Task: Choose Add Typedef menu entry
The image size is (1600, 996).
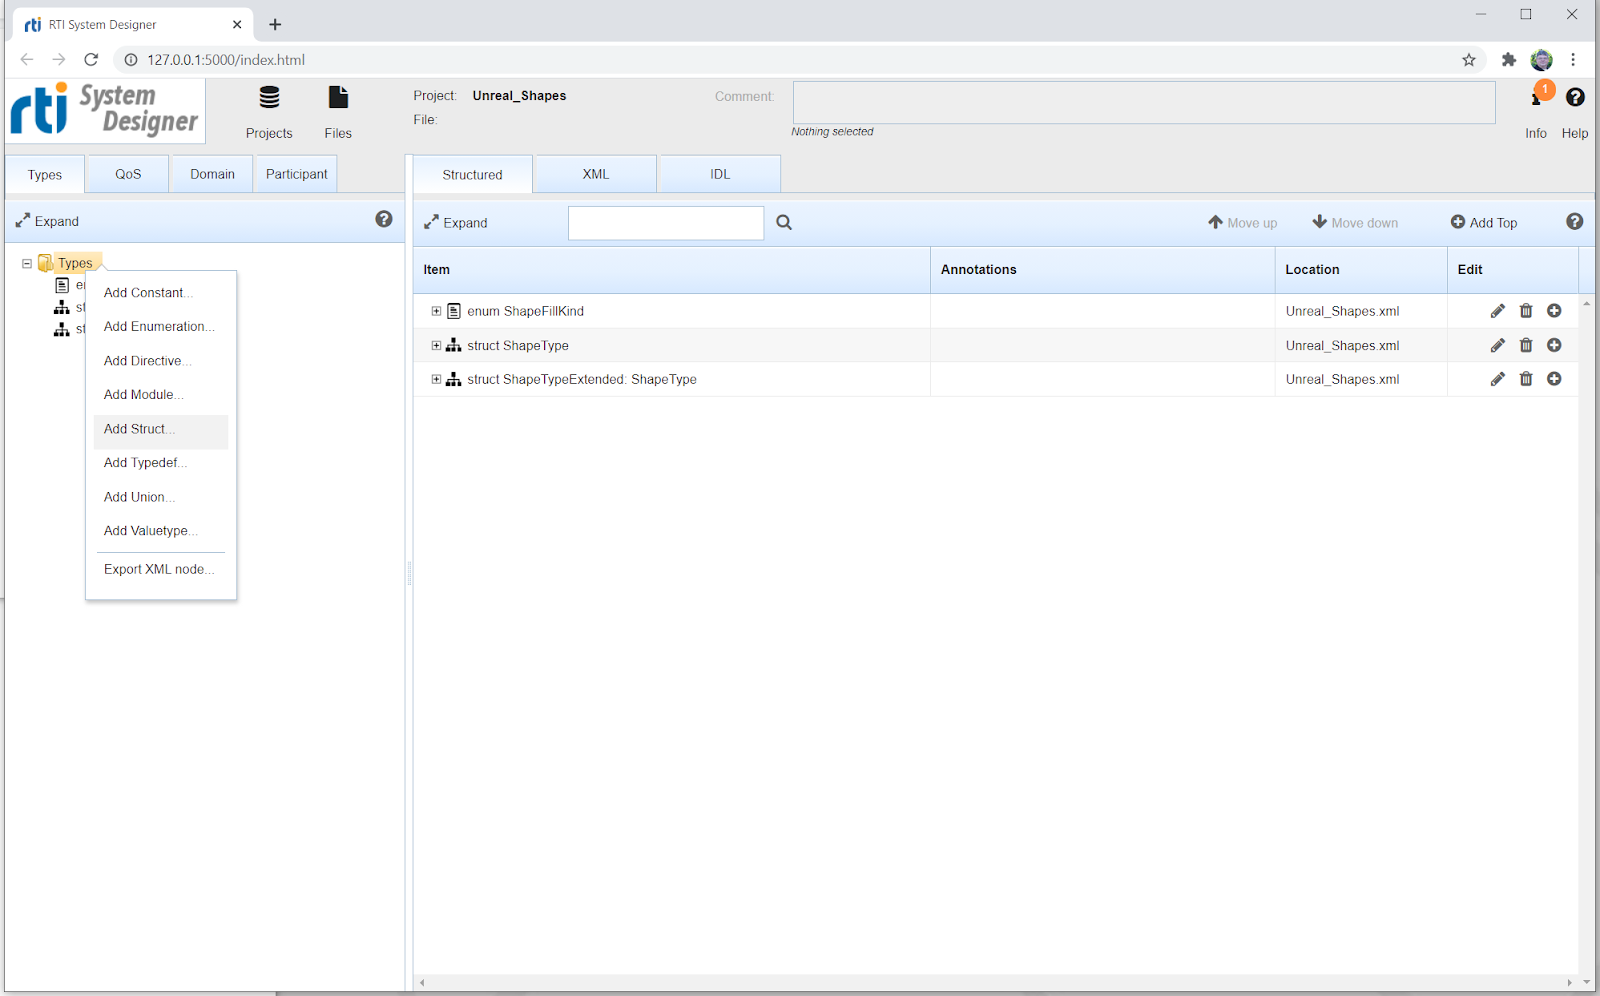Action: [x=161, y=463]
